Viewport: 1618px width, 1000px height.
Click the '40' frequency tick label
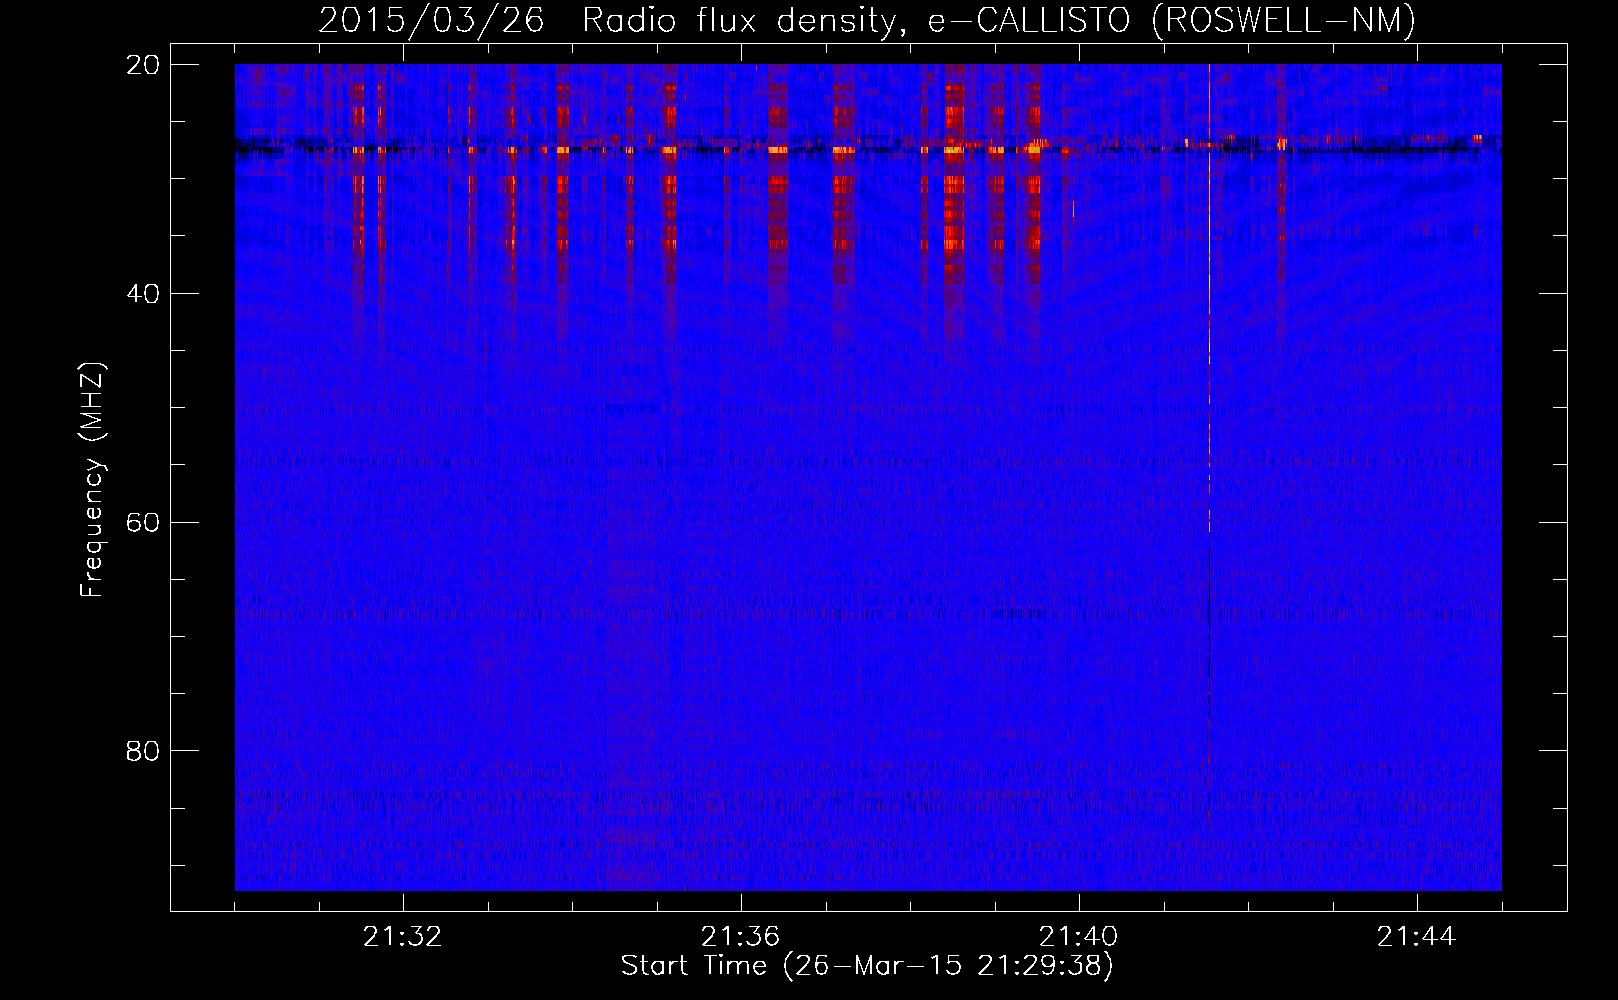tap(143, 294)
